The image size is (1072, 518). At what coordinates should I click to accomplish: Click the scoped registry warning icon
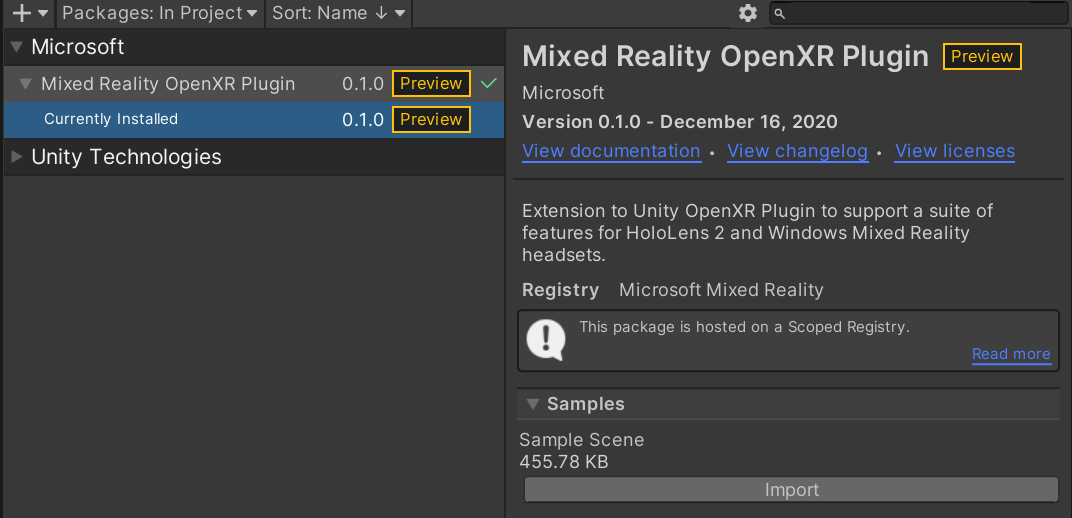pos(546,340)
